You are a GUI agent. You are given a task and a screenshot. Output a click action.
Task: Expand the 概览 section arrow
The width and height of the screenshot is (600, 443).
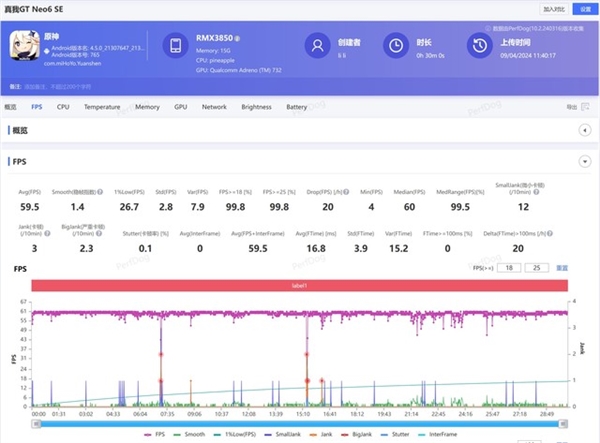coord(584,131)
